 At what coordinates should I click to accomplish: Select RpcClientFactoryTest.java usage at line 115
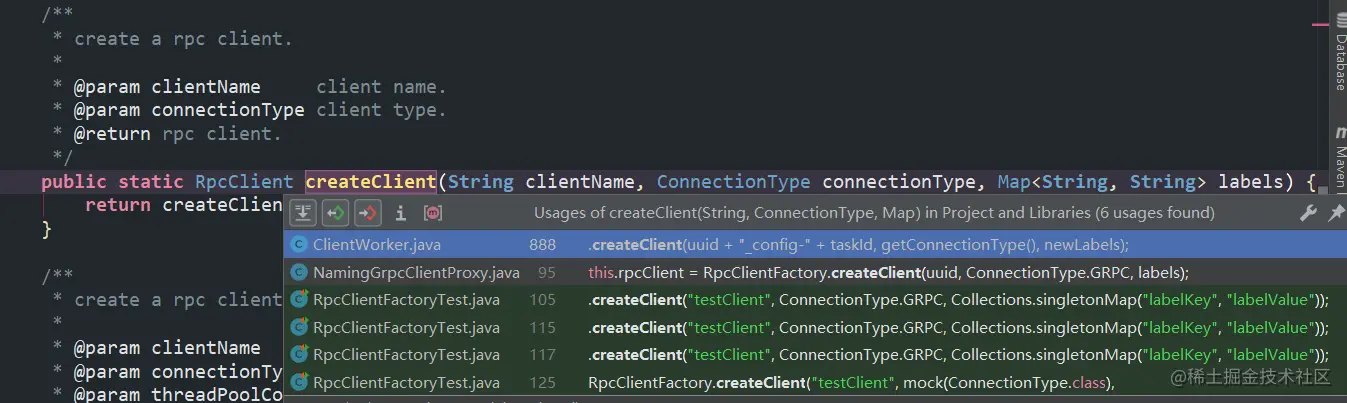(x=815, y=328)
